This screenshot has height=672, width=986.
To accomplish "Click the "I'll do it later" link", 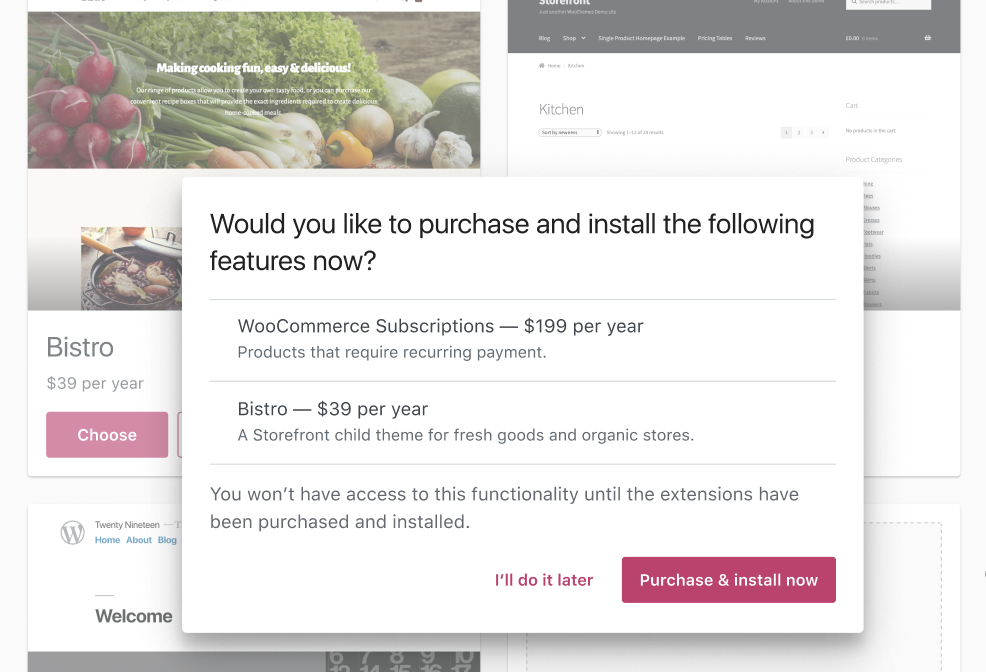I will [x=543, y=580].
